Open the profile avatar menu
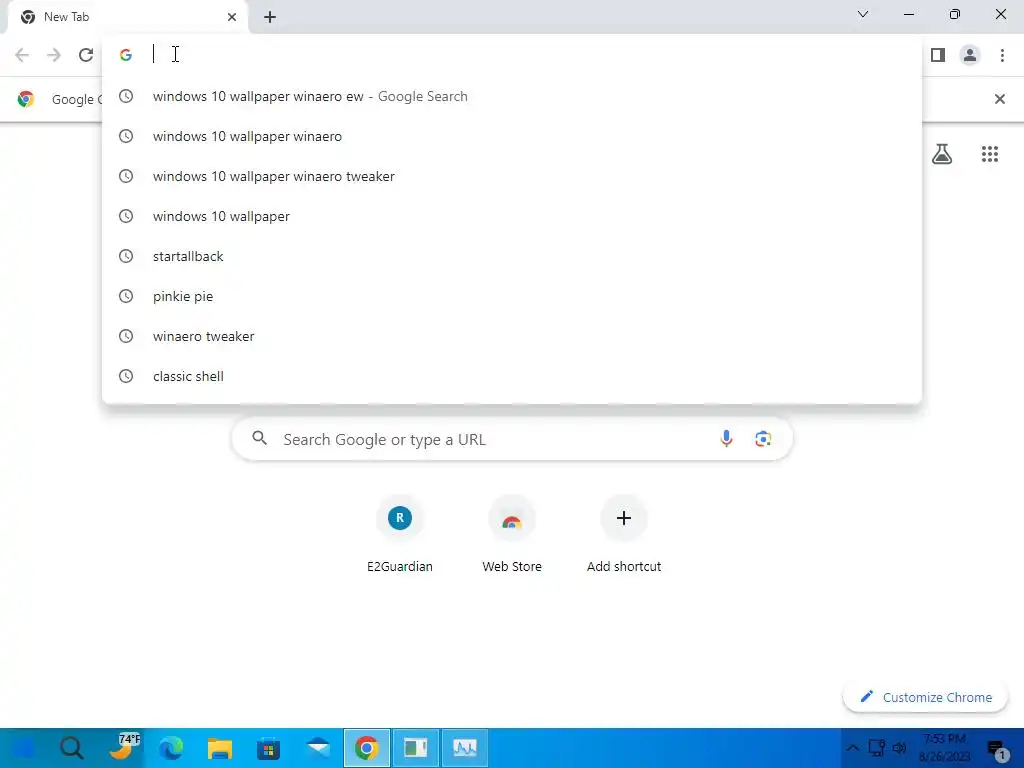The width and height of the screenshot is (1024, 768). 970,55
